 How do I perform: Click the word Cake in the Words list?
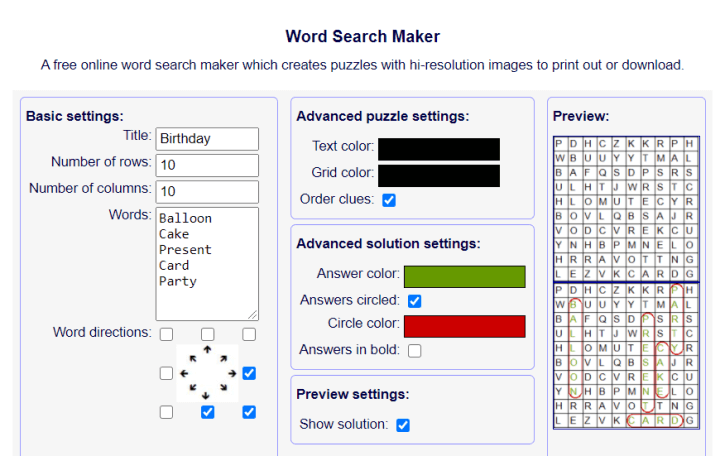pyautogui.click(x=174, y=234)
